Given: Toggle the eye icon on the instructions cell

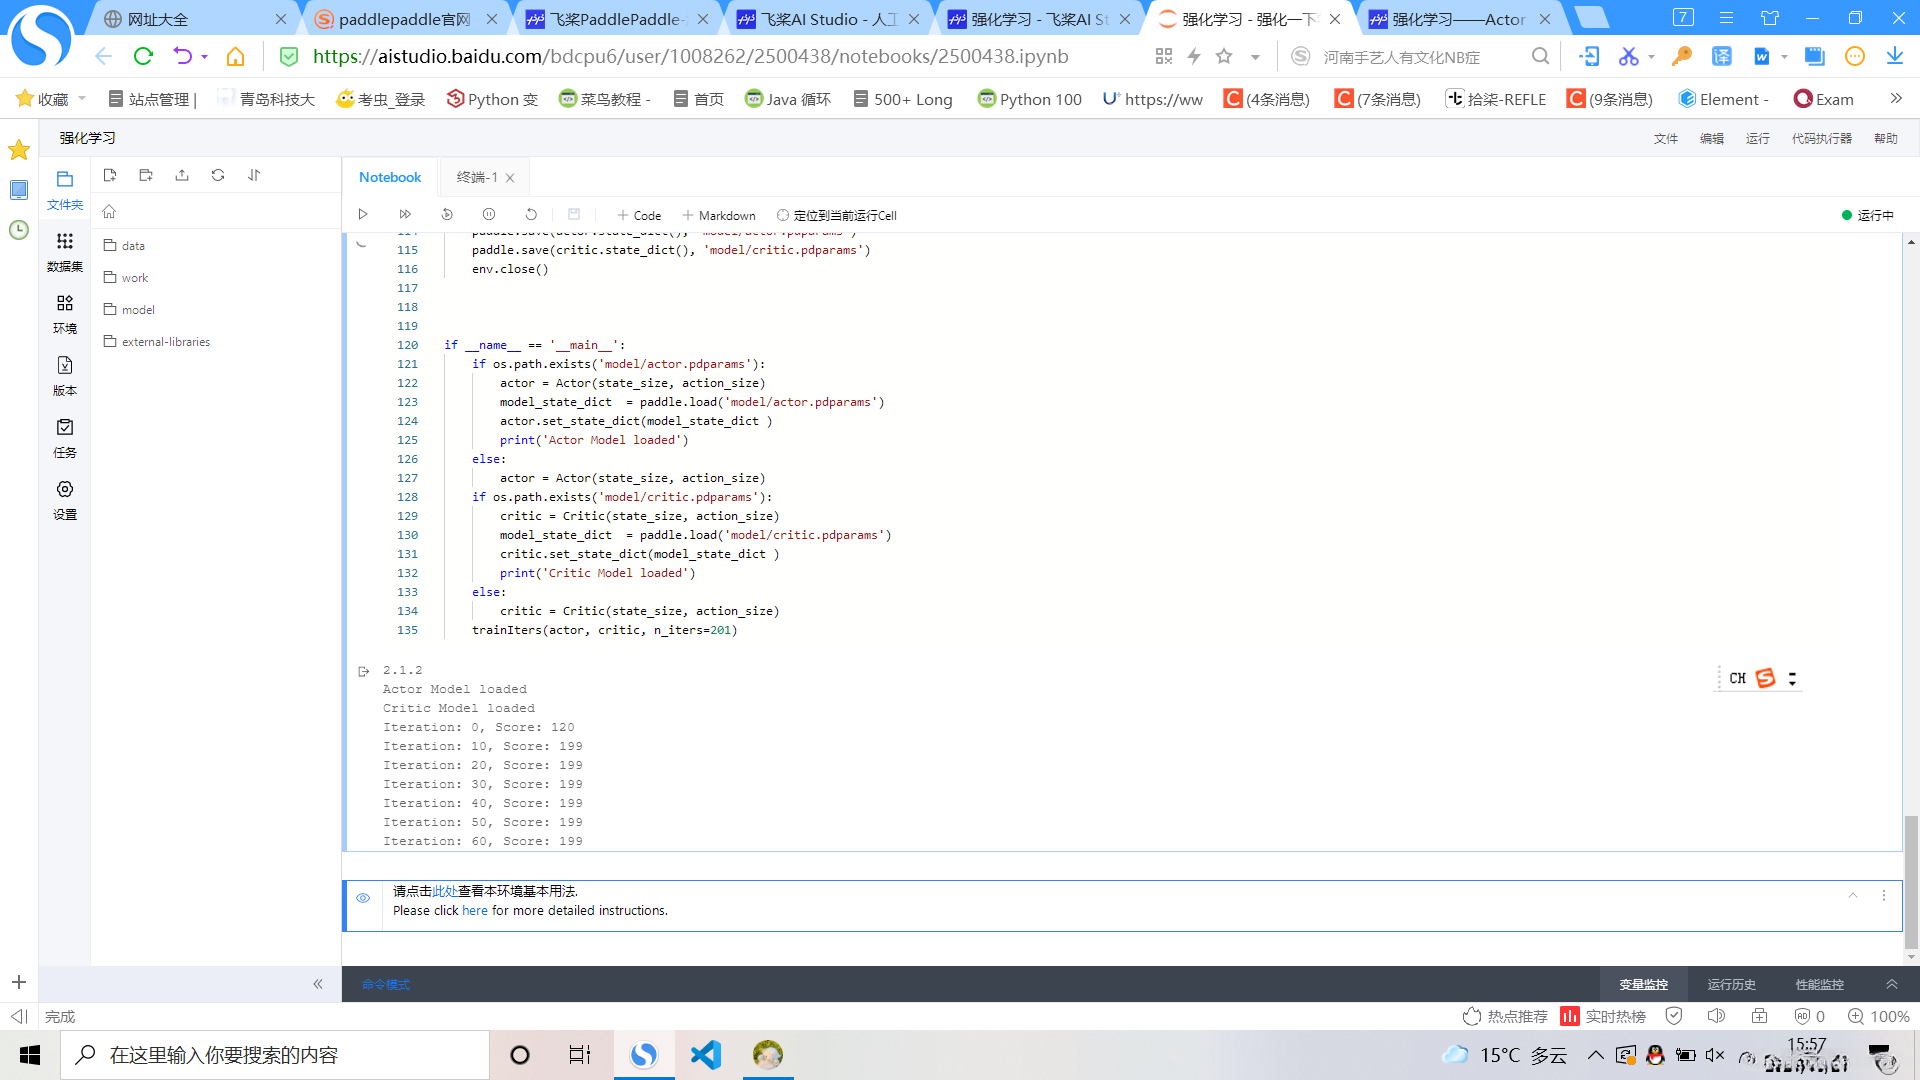Looking at the screenshot, I should (x=363, y=898).
